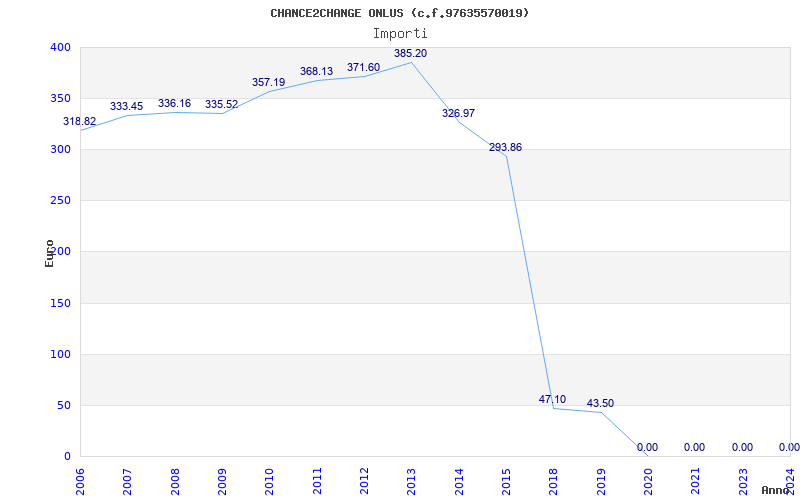Click the 2023 x-axis year label
Screen dimensions: 800x500
click(x=743, y=481)
